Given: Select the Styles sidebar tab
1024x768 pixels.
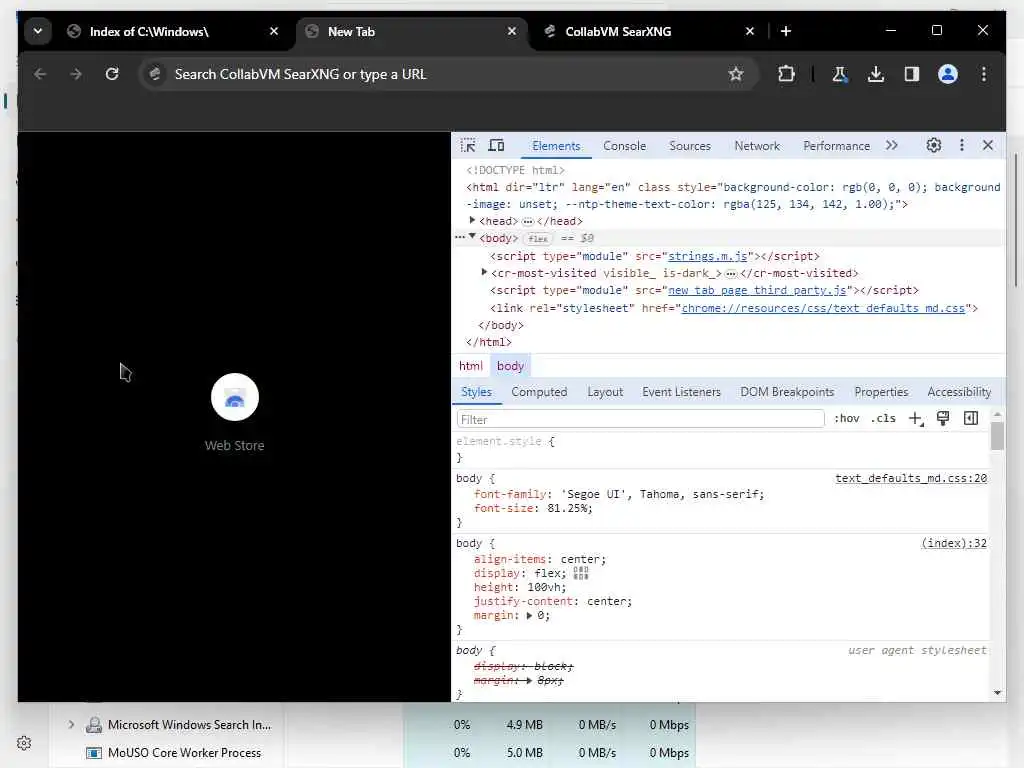Looking at the screenshot, I should tap(476, 392).
